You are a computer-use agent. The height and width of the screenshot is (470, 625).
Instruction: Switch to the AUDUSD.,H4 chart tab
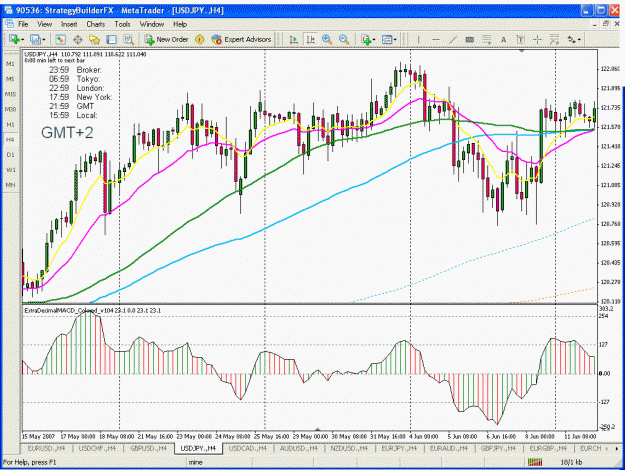(299, 448)
